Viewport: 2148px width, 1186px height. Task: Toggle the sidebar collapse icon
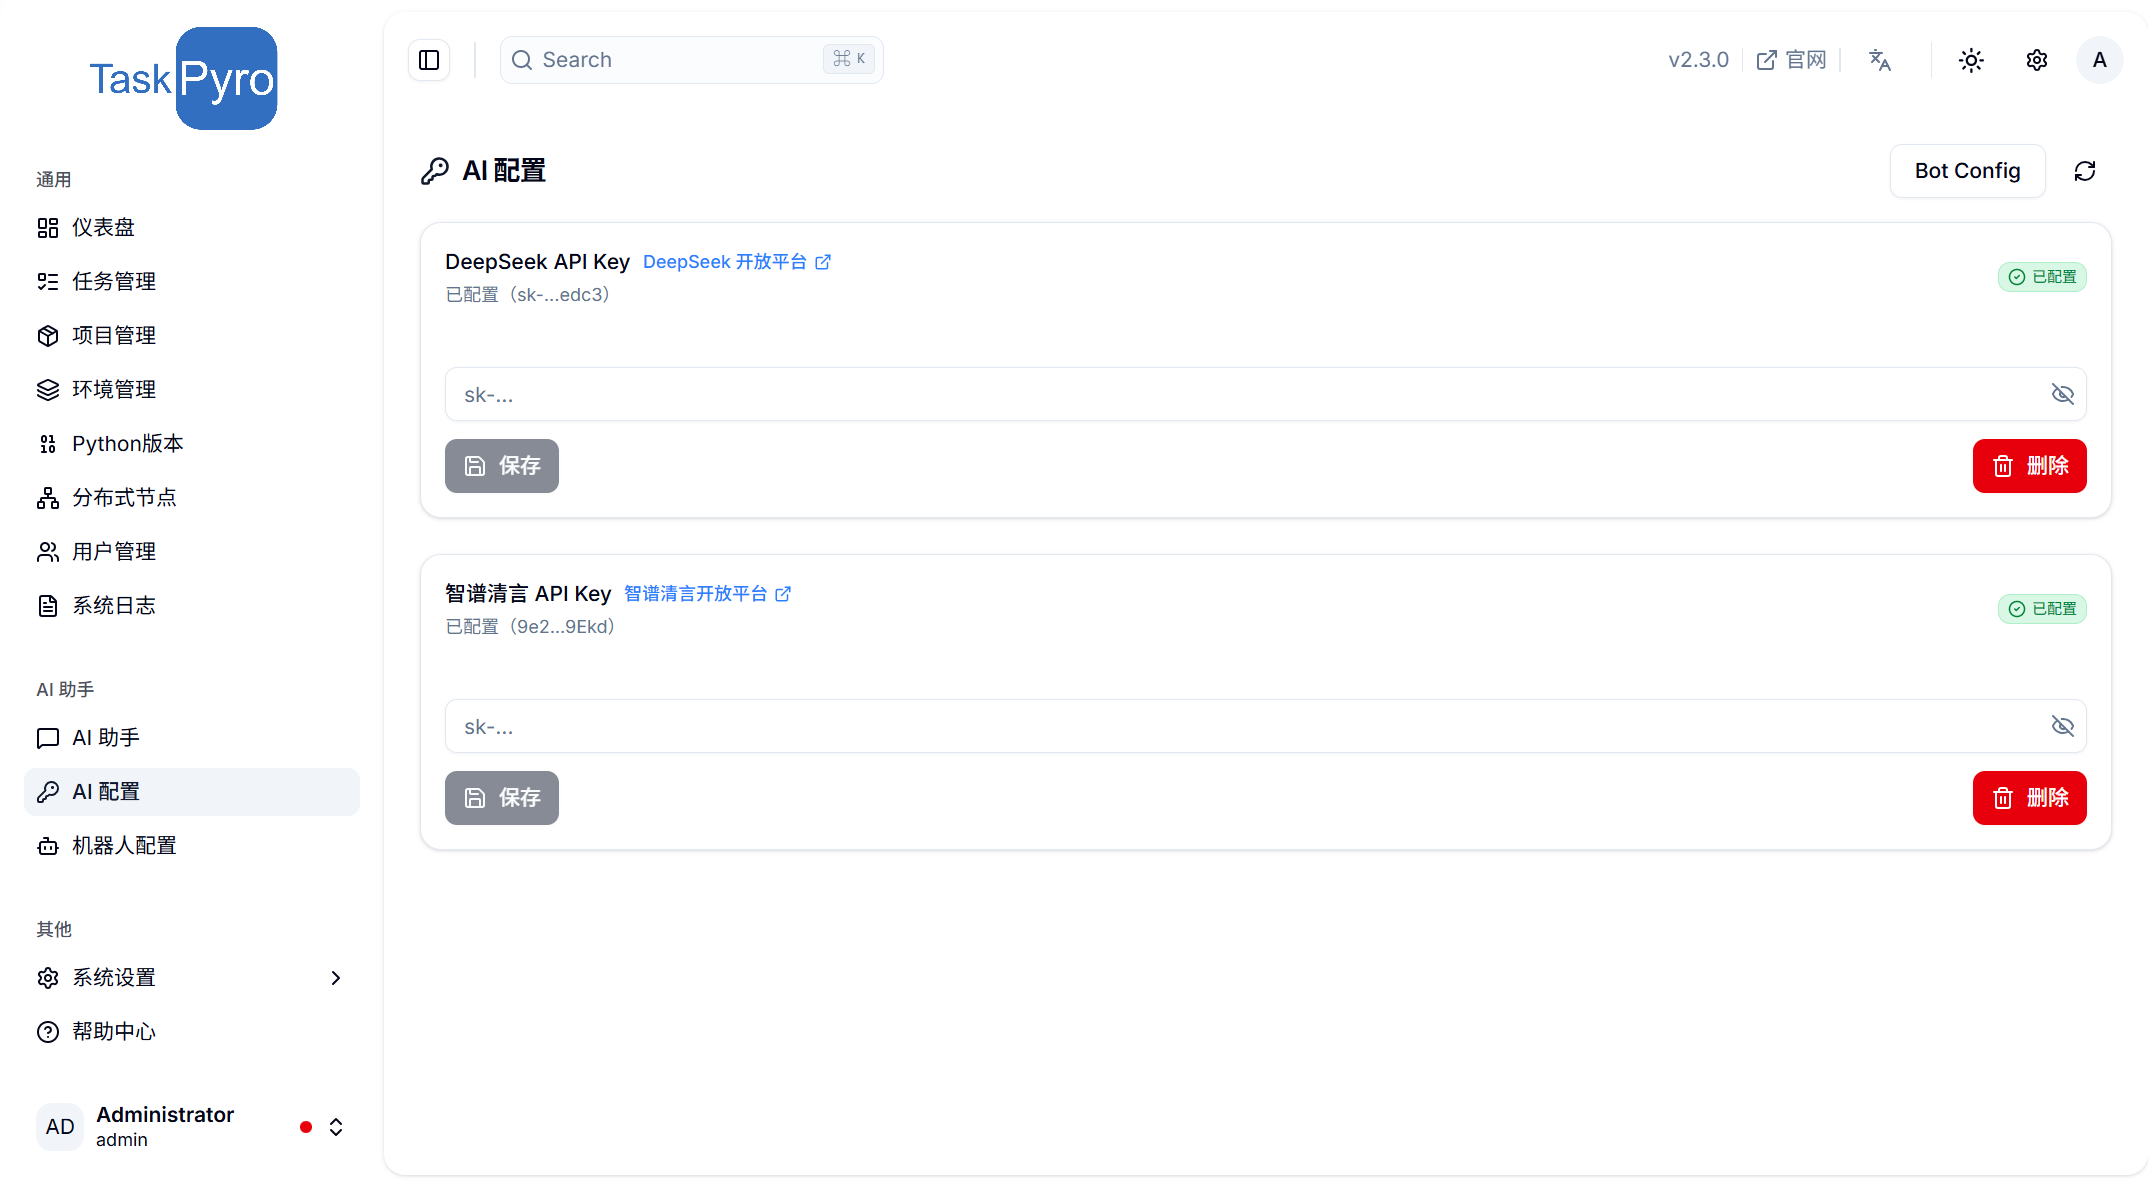pyautogui.click(x=429, y=60)
